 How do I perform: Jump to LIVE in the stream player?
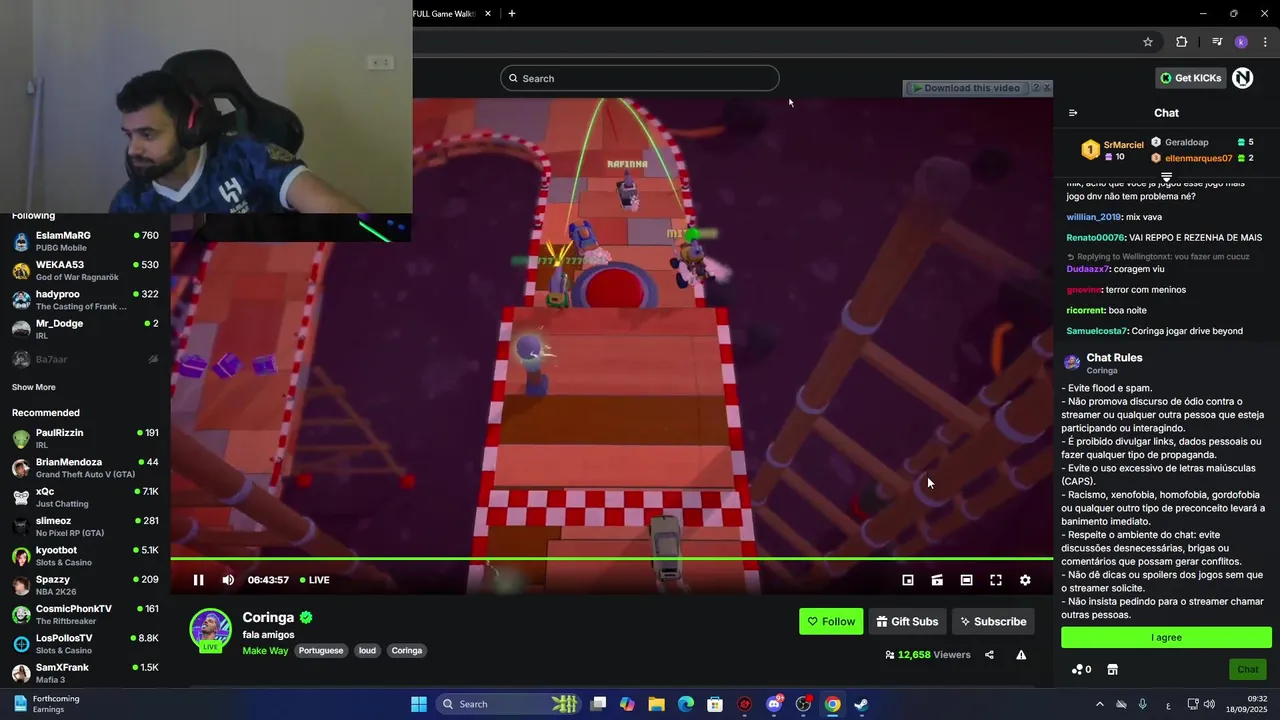[315, 580]
